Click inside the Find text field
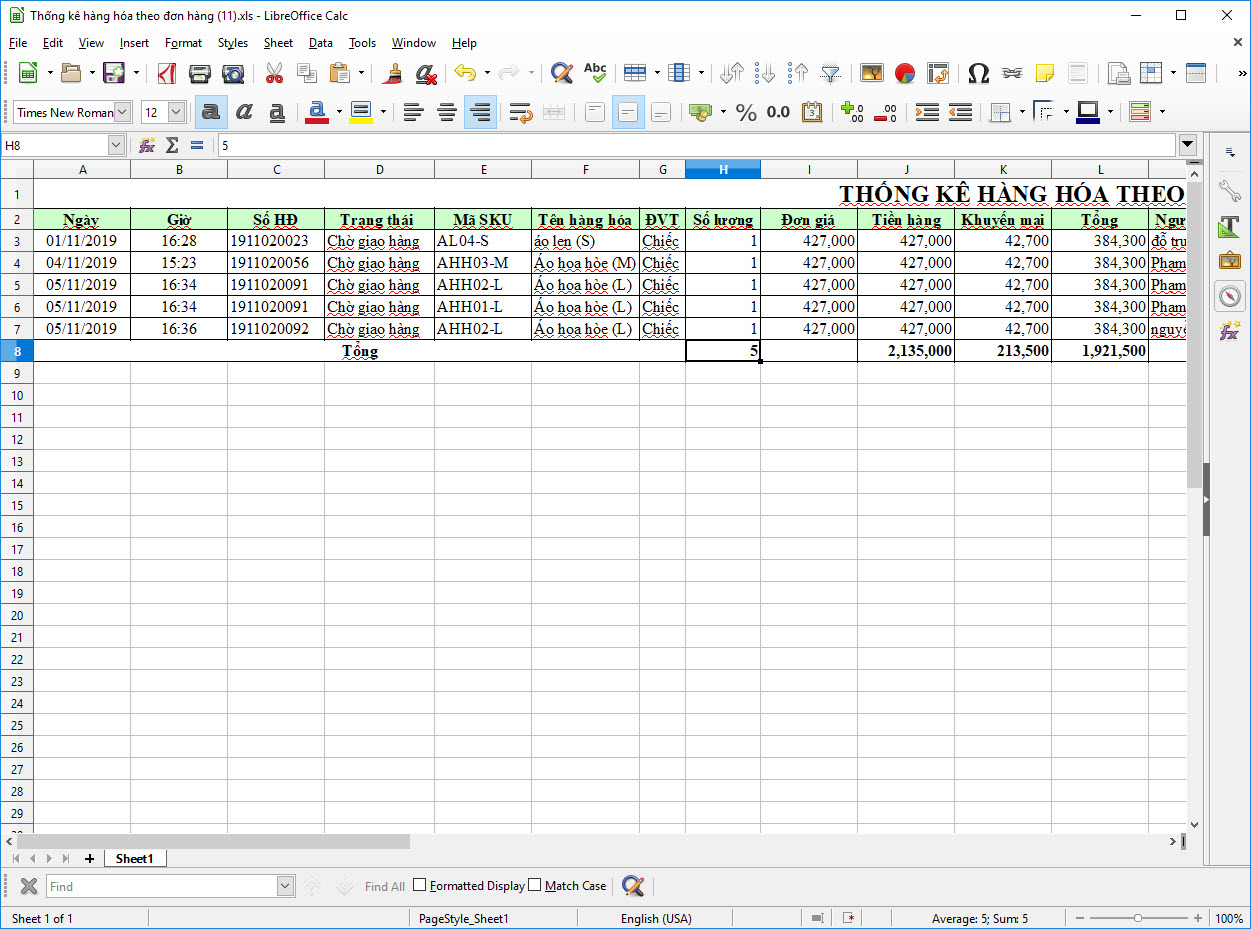Image resolution: width=1251 pixels, height=929 pixels. (160, 886)
